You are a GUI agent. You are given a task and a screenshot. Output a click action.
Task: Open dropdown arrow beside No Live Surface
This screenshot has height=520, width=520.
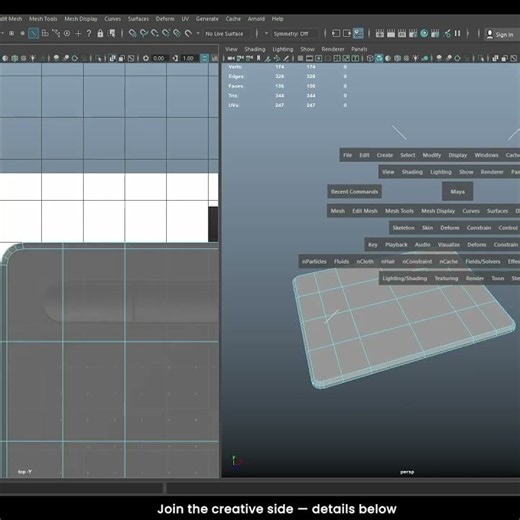(x=198, y=33)
